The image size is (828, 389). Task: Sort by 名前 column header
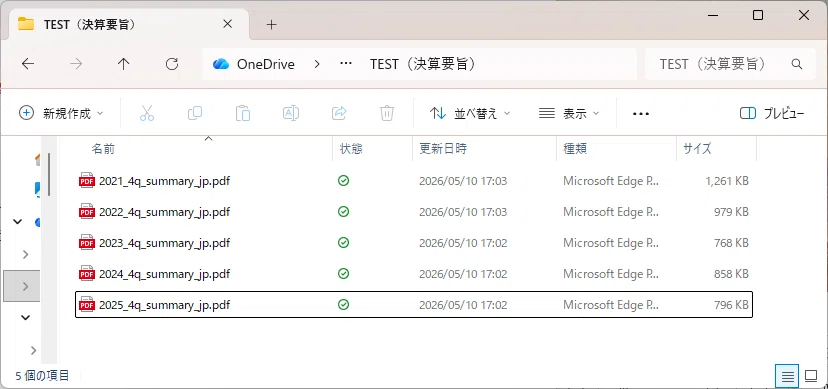coord(103,149)
